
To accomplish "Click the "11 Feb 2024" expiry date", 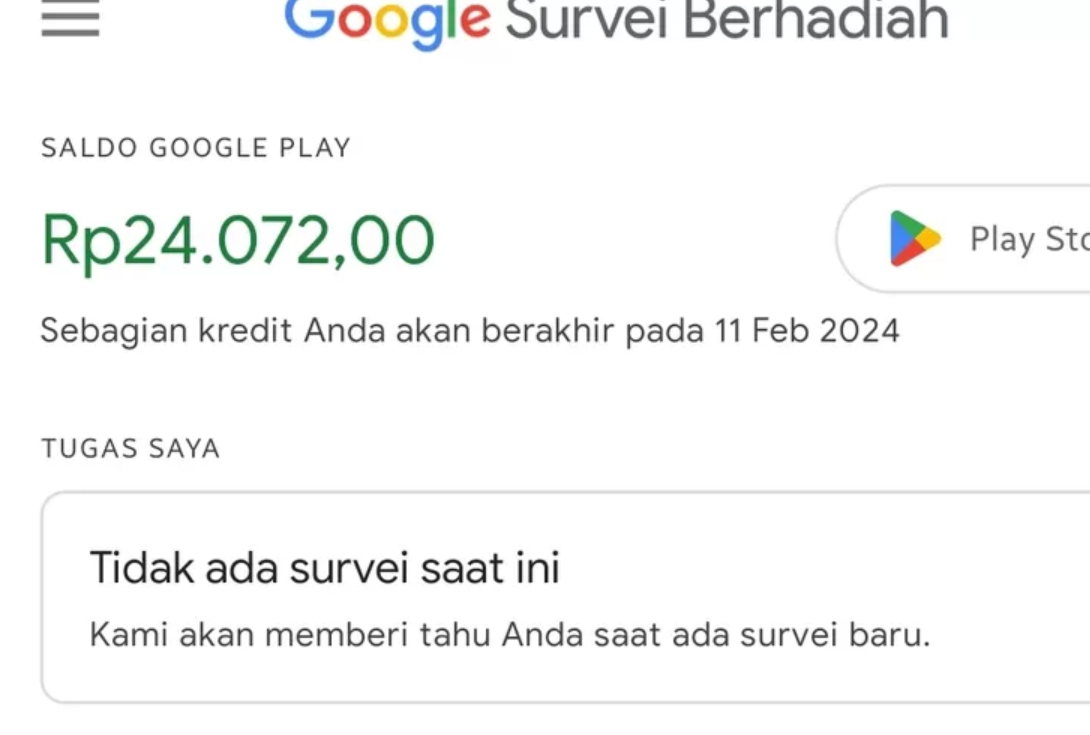I will pyautogui.click(x=807, y=330).
